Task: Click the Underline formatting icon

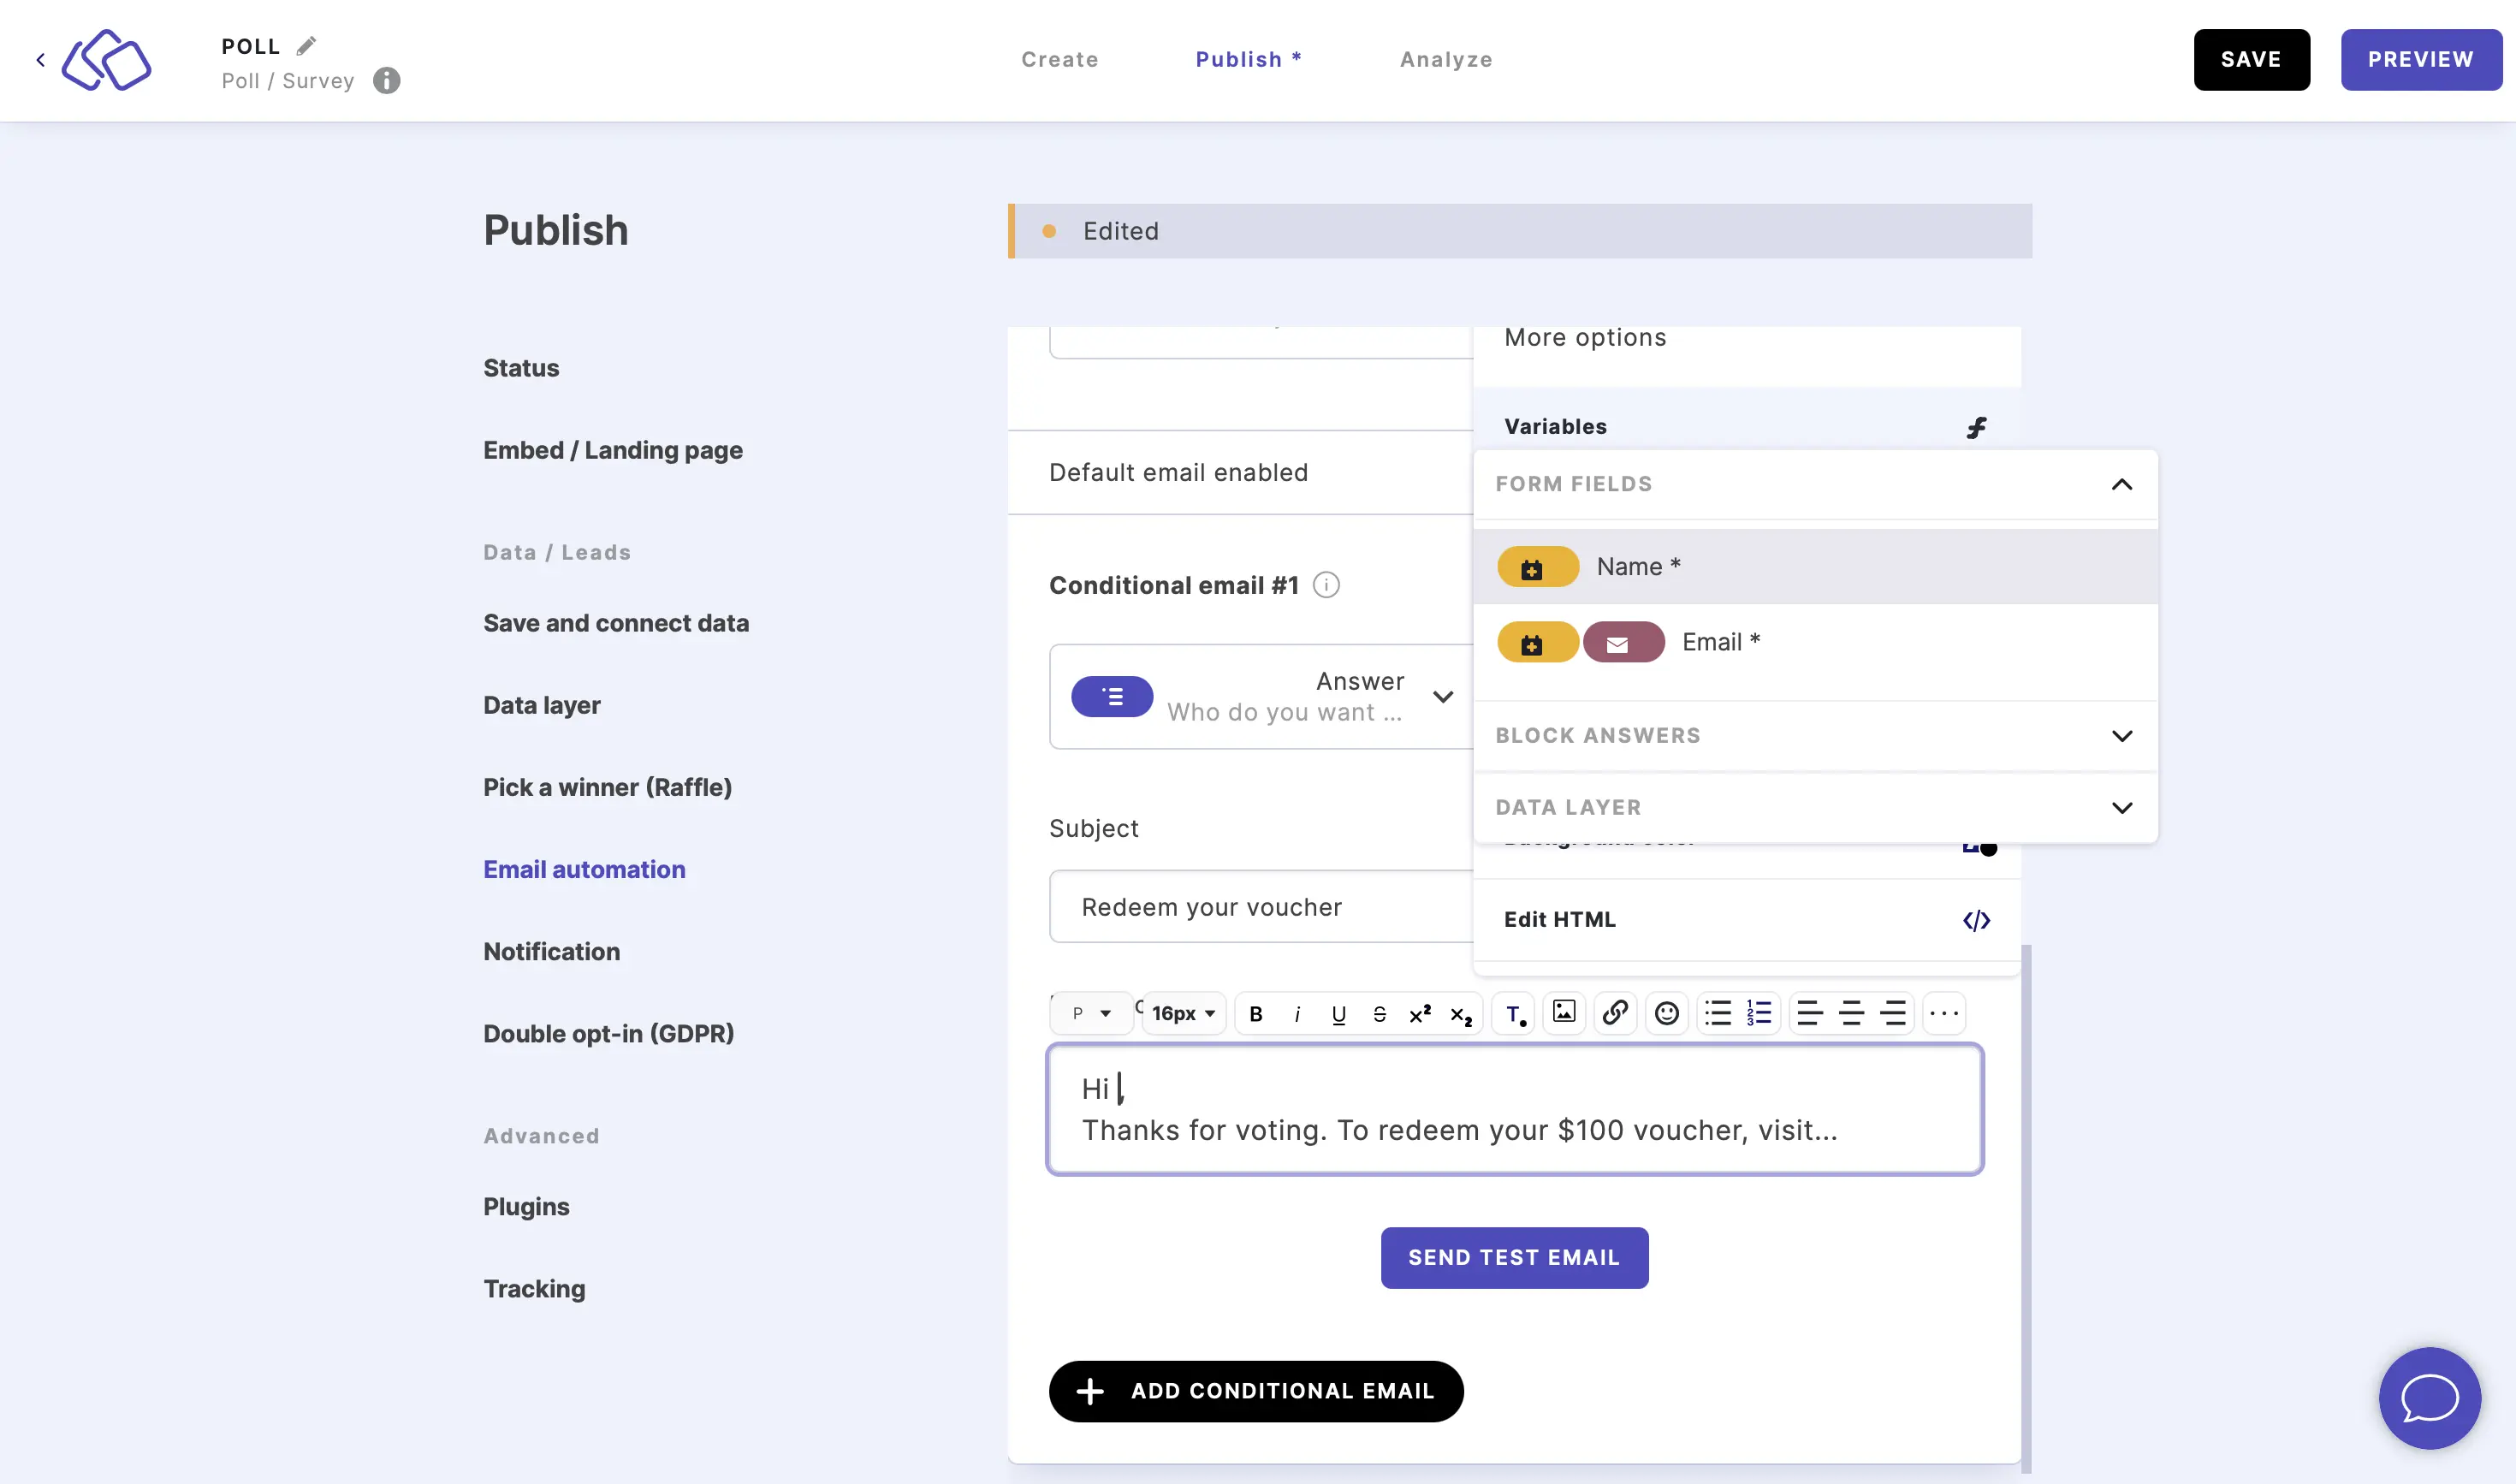Action: point(1335,1012)
